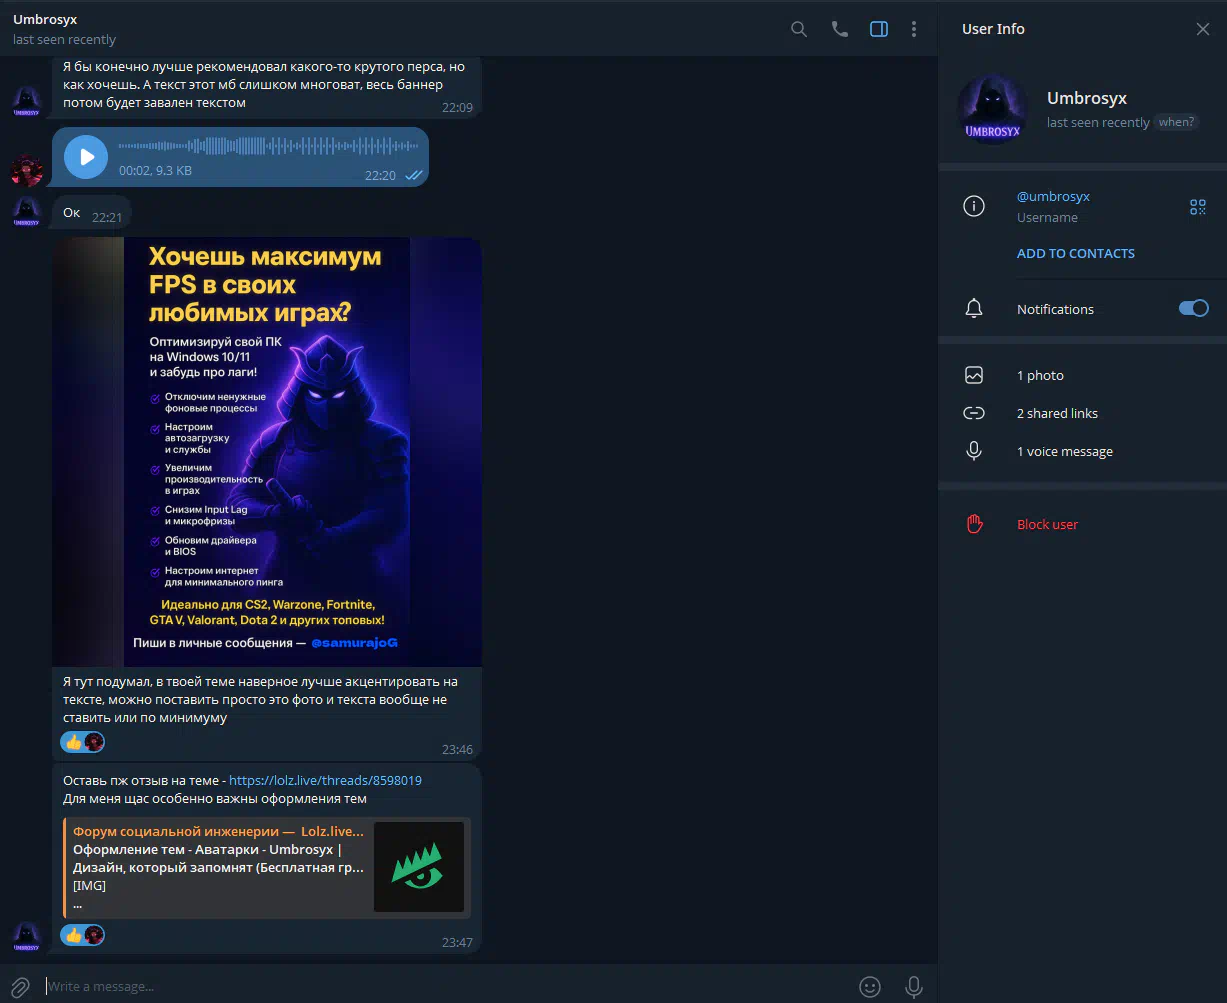Viewport: 1227px width, 1003px height.
Task: Click the Umbrosyx chat header name
Action: pyautogui.click(x=45, y=20)
